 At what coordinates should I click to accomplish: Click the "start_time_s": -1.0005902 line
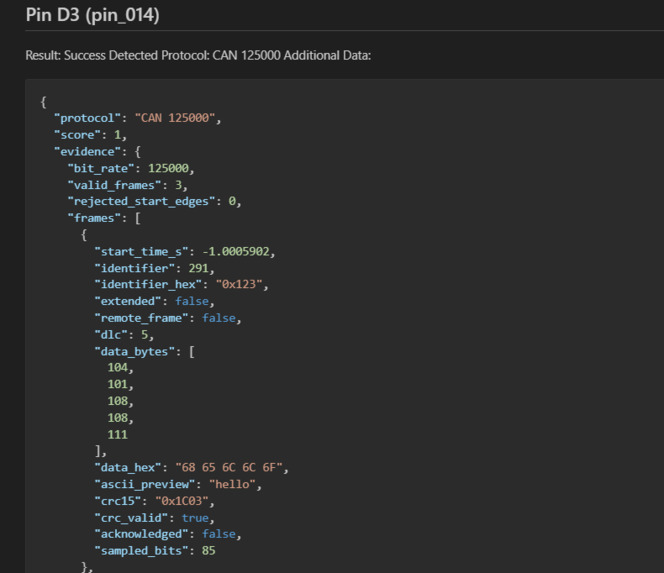(185, 252)
